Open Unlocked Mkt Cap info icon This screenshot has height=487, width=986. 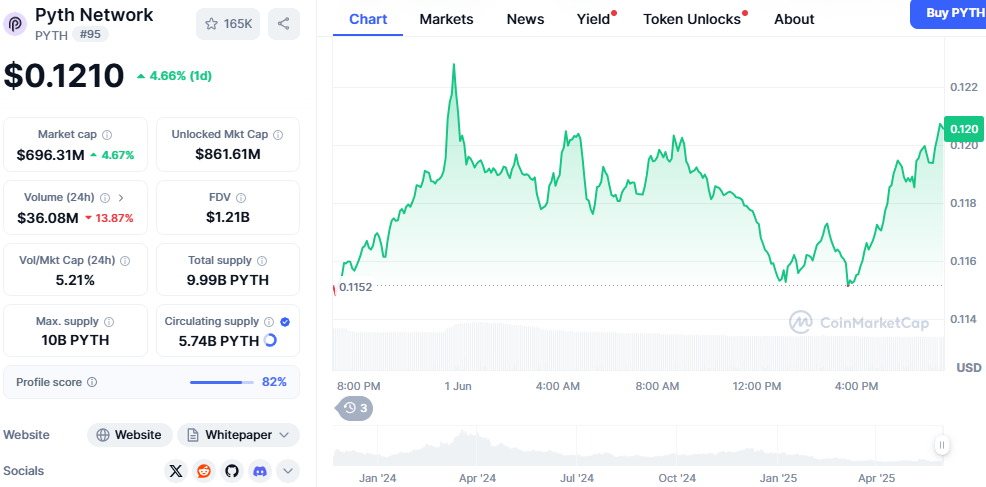[278, 135]
